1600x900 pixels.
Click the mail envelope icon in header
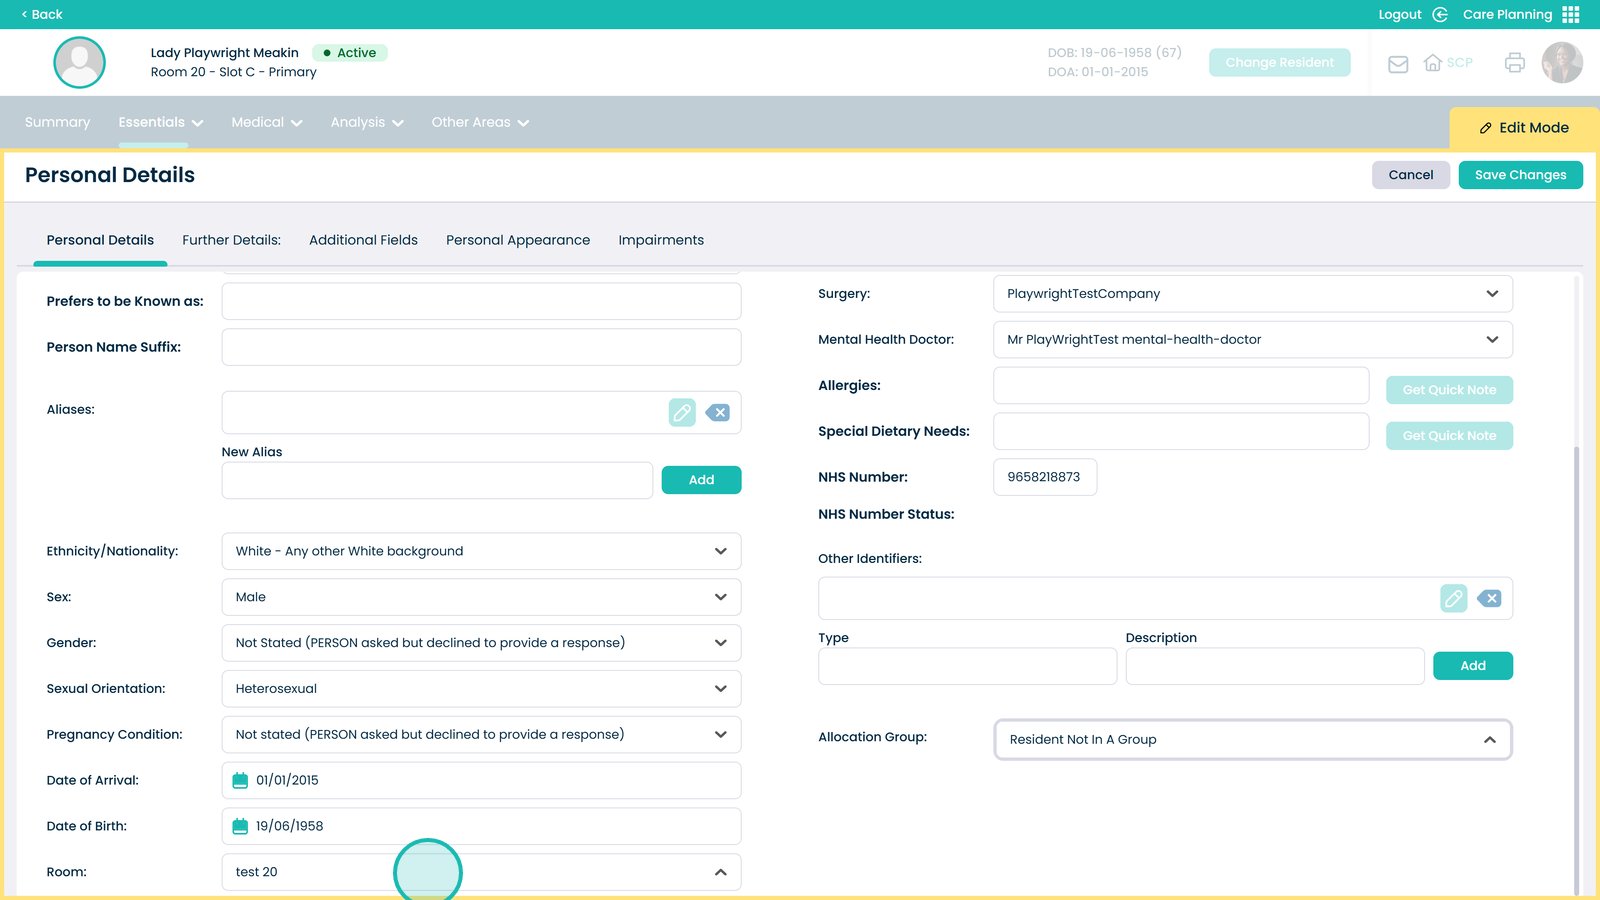click(1398, 64)
